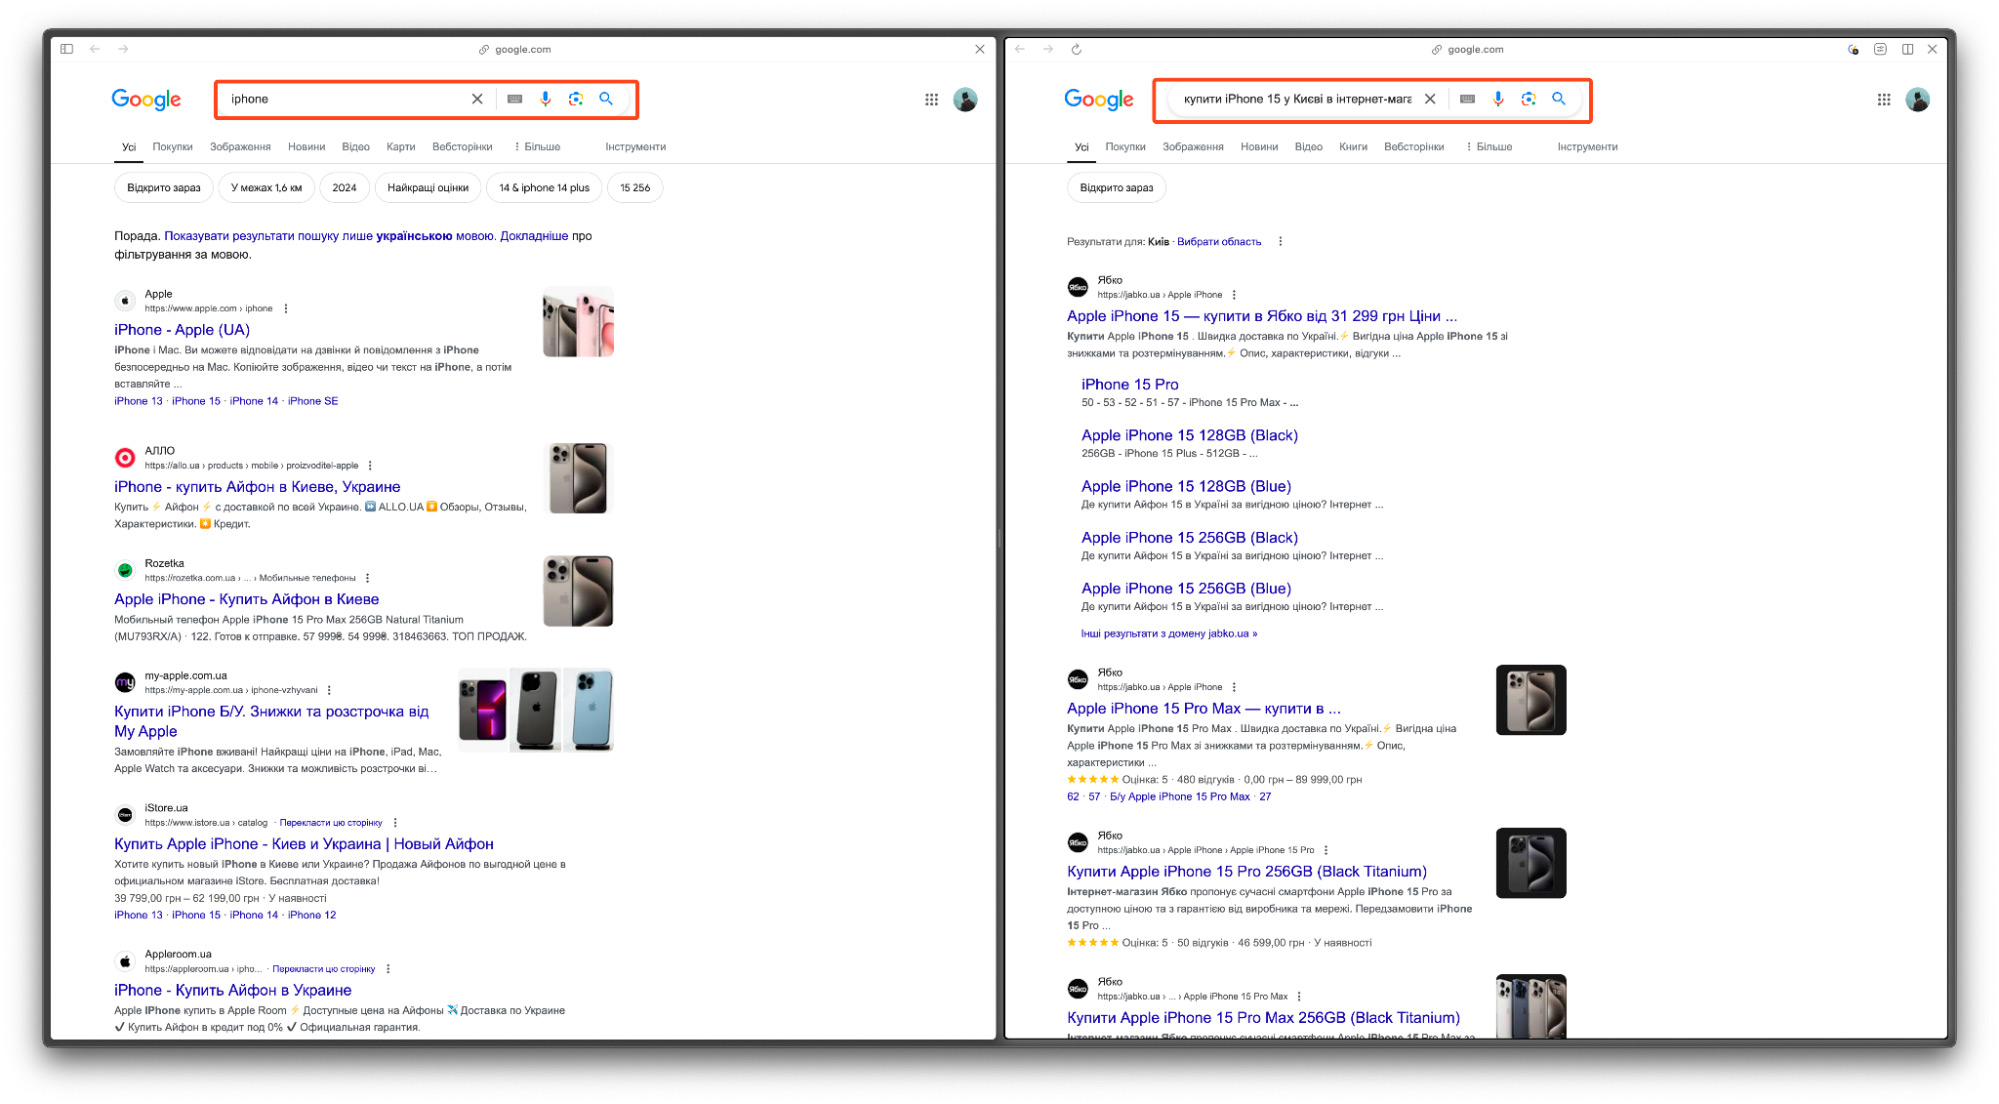This screenshot has width=1999, height=1104.
Task: Switch to 'Карти' tab in left window
Action: pyautogui.click(x=400, y=147)
